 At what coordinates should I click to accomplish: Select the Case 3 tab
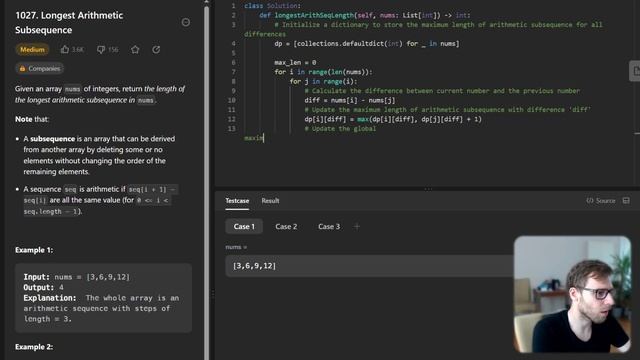point(329,227)
